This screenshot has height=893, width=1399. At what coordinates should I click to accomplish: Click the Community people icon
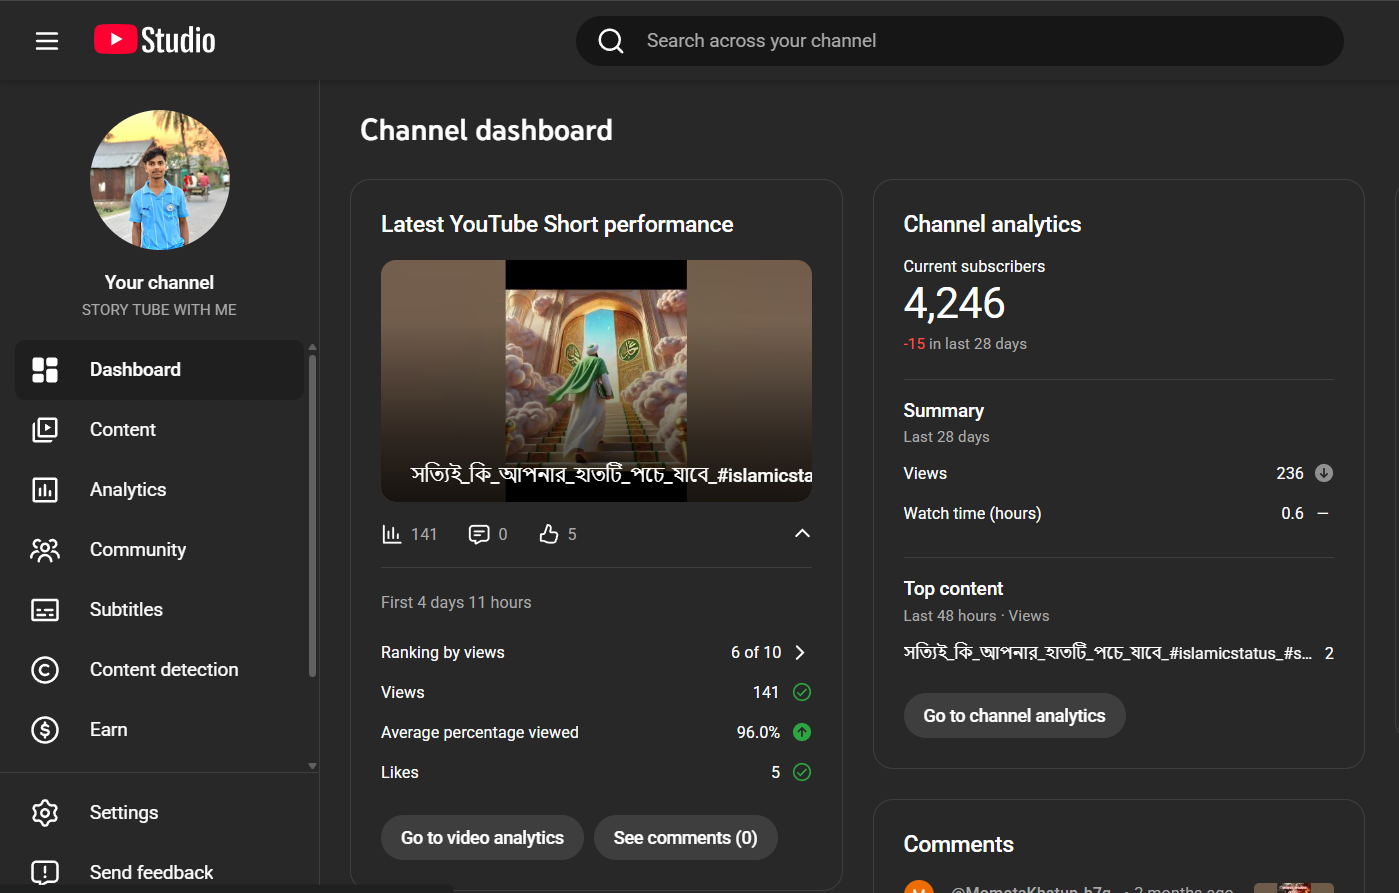point(45,550)
